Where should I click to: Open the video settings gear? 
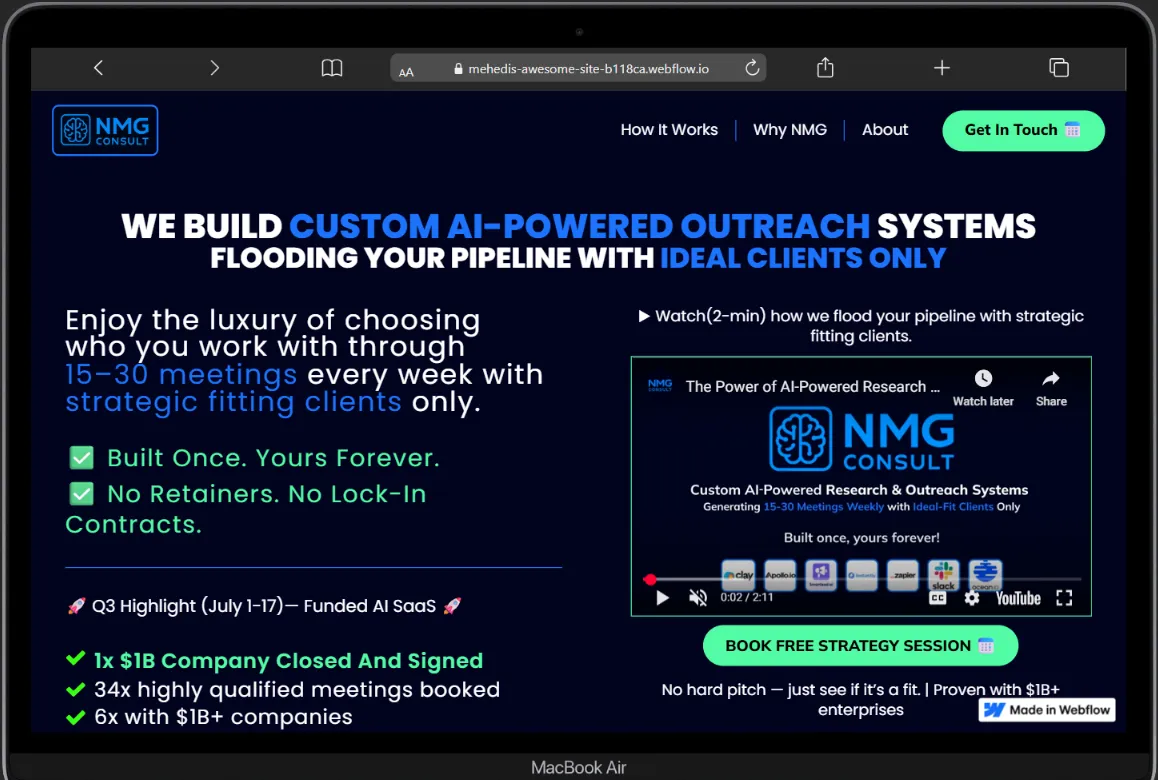(x=971, y=597)
